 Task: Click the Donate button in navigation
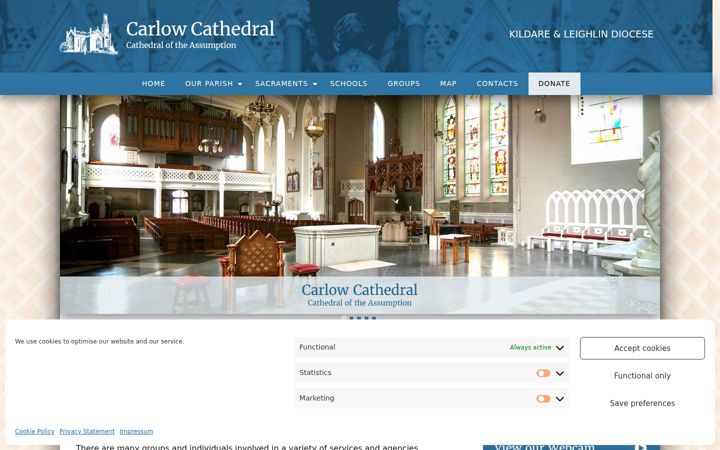(x=554, y=84)
